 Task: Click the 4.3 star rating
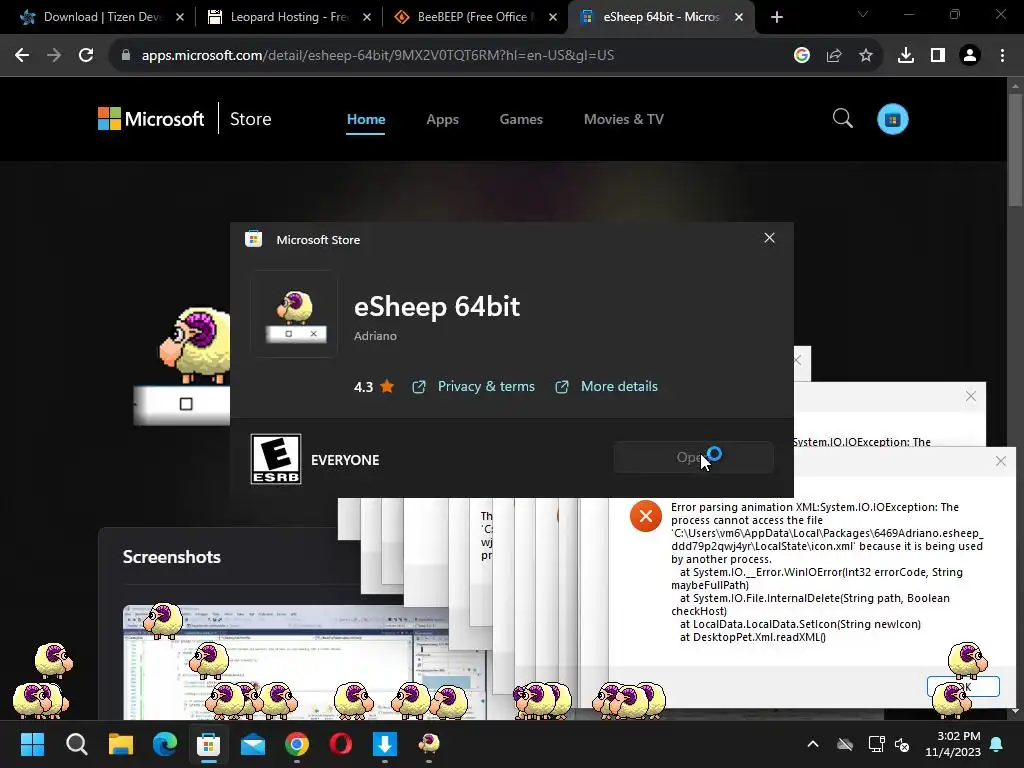point(374,387)
